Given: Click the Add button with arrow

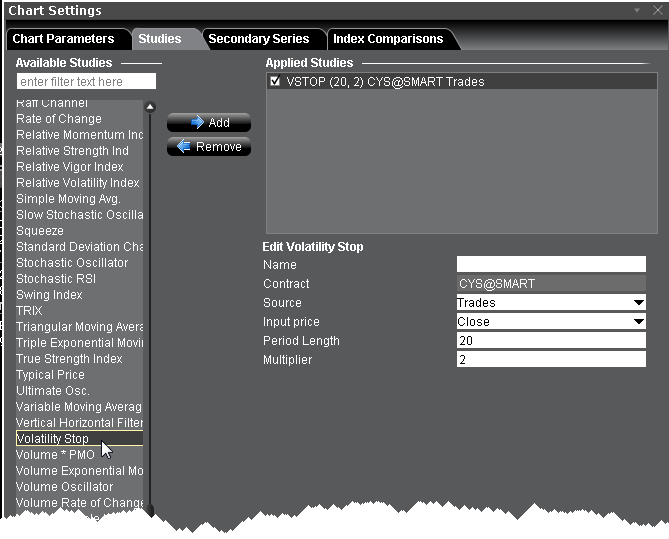Looking at the screenshot, I should pos(208,122).
